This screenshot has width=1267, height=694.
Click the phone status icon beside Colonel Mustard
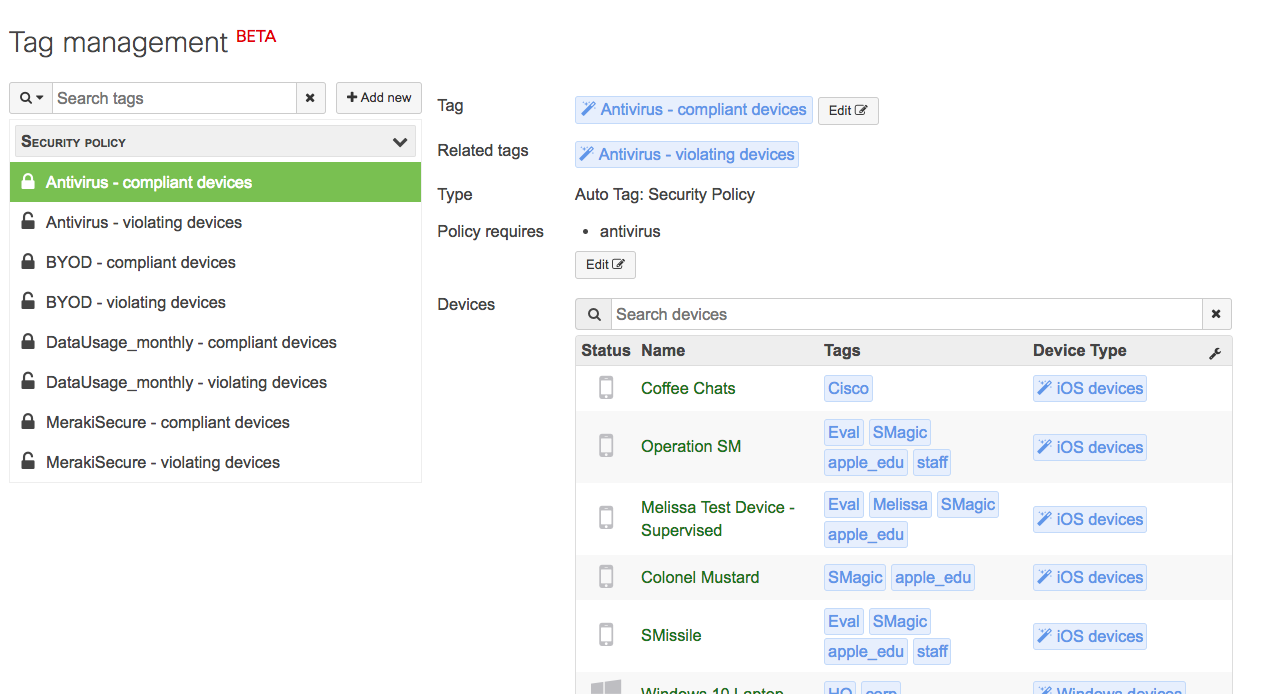605,577
